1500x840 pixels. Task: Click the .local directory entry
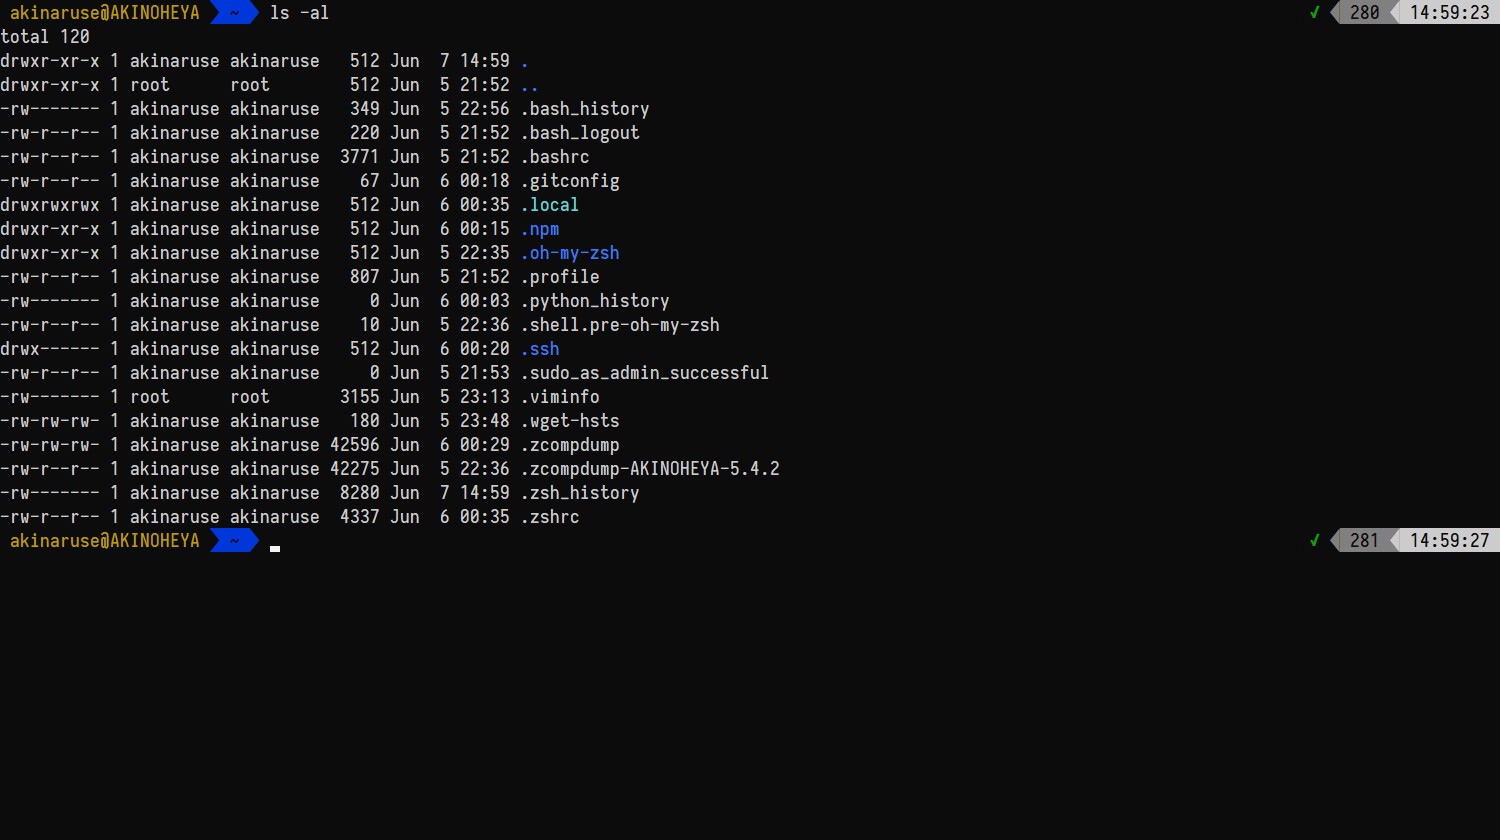[550, 205]
